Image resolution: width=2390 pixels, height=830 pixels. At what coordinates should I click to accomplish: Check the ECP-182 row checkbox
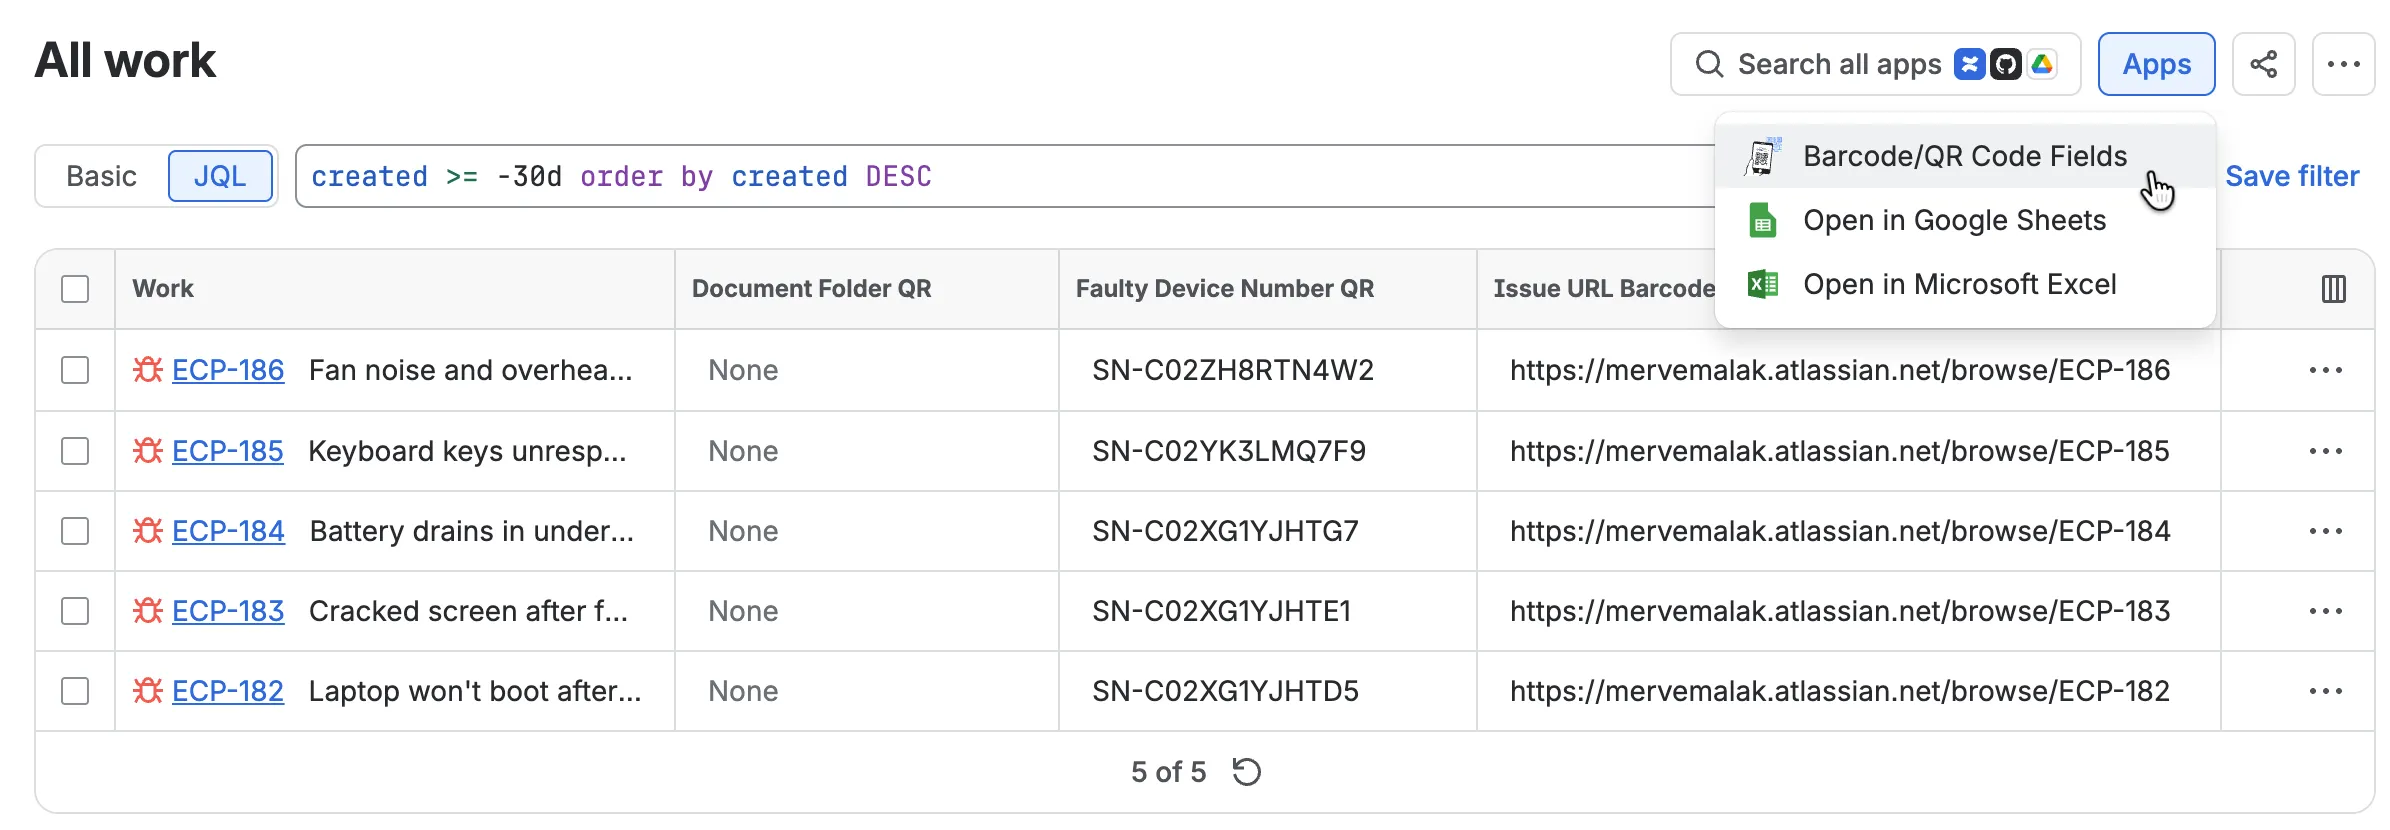[75, 691]
